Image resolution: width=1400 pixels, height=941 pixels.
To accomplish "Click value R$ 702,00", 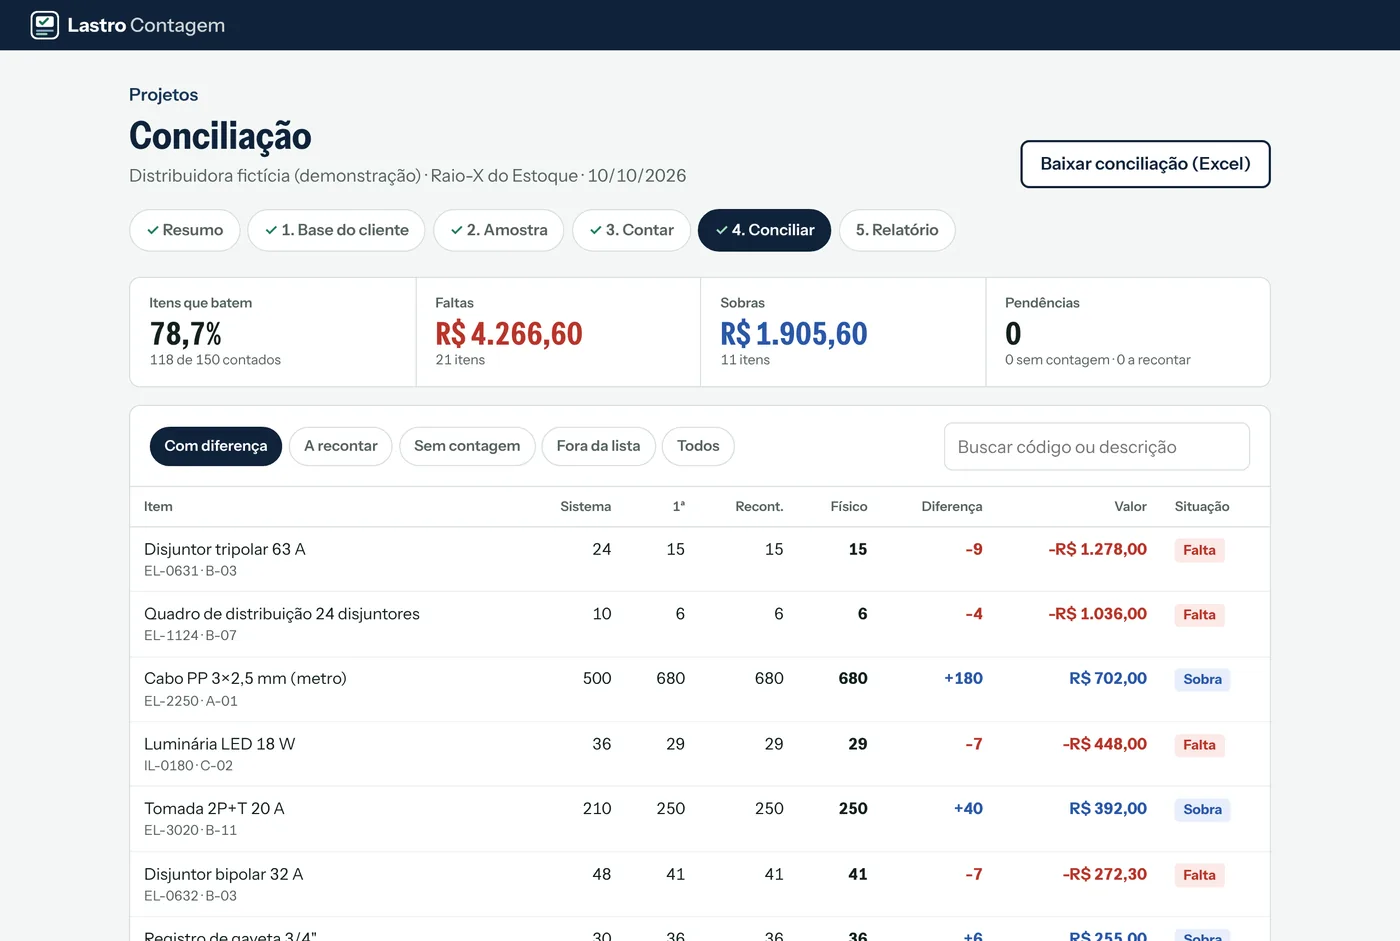I will 1108,678.
